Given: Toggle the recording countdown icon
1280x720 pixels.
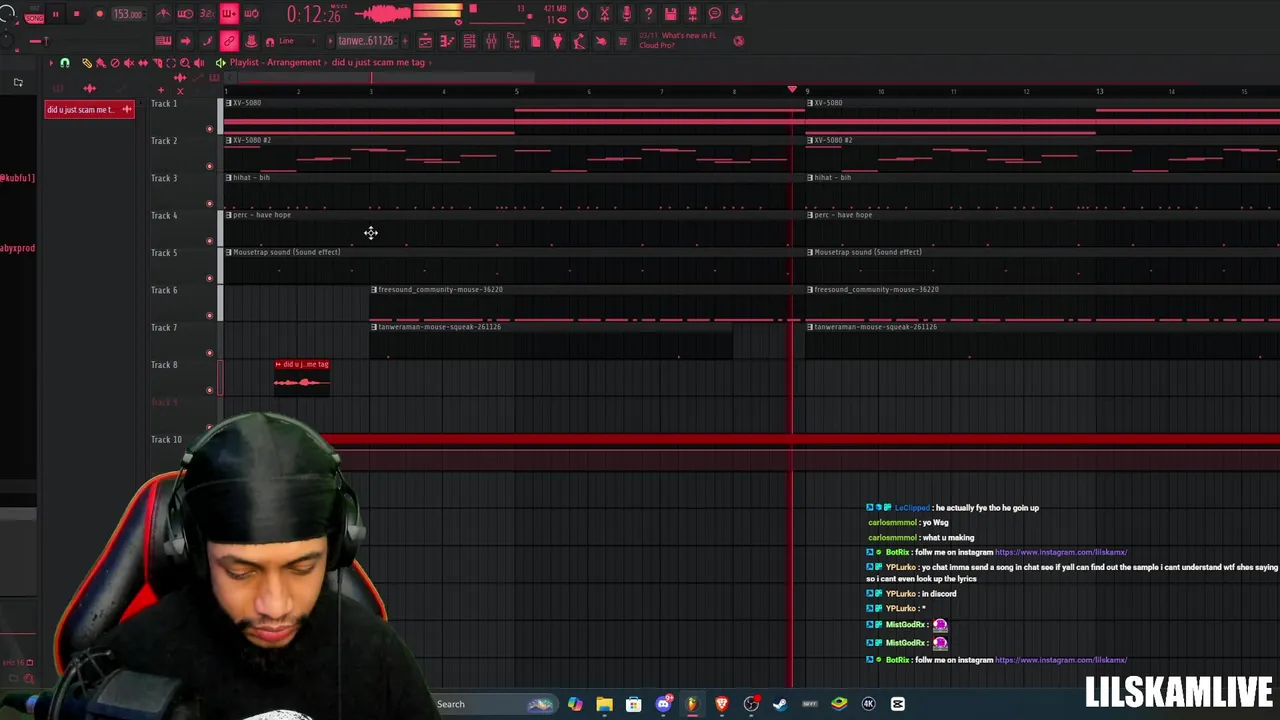Looking at the screenshot, I should (207, 14).
